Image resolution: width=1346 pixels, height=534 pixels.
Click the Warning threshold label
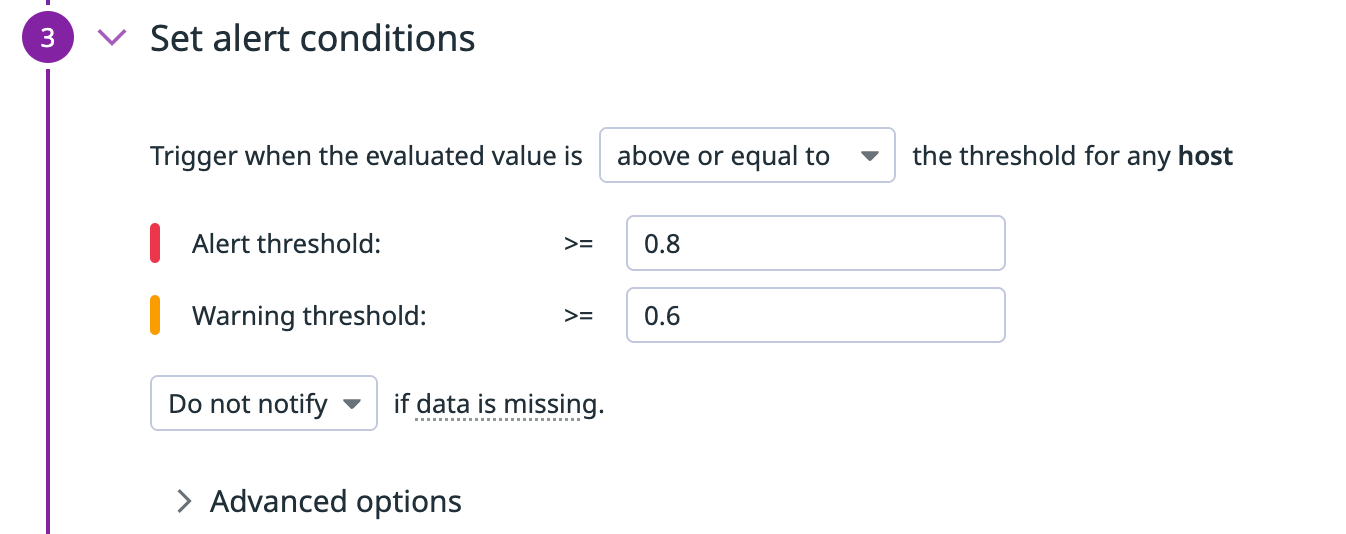coord(309,316)
